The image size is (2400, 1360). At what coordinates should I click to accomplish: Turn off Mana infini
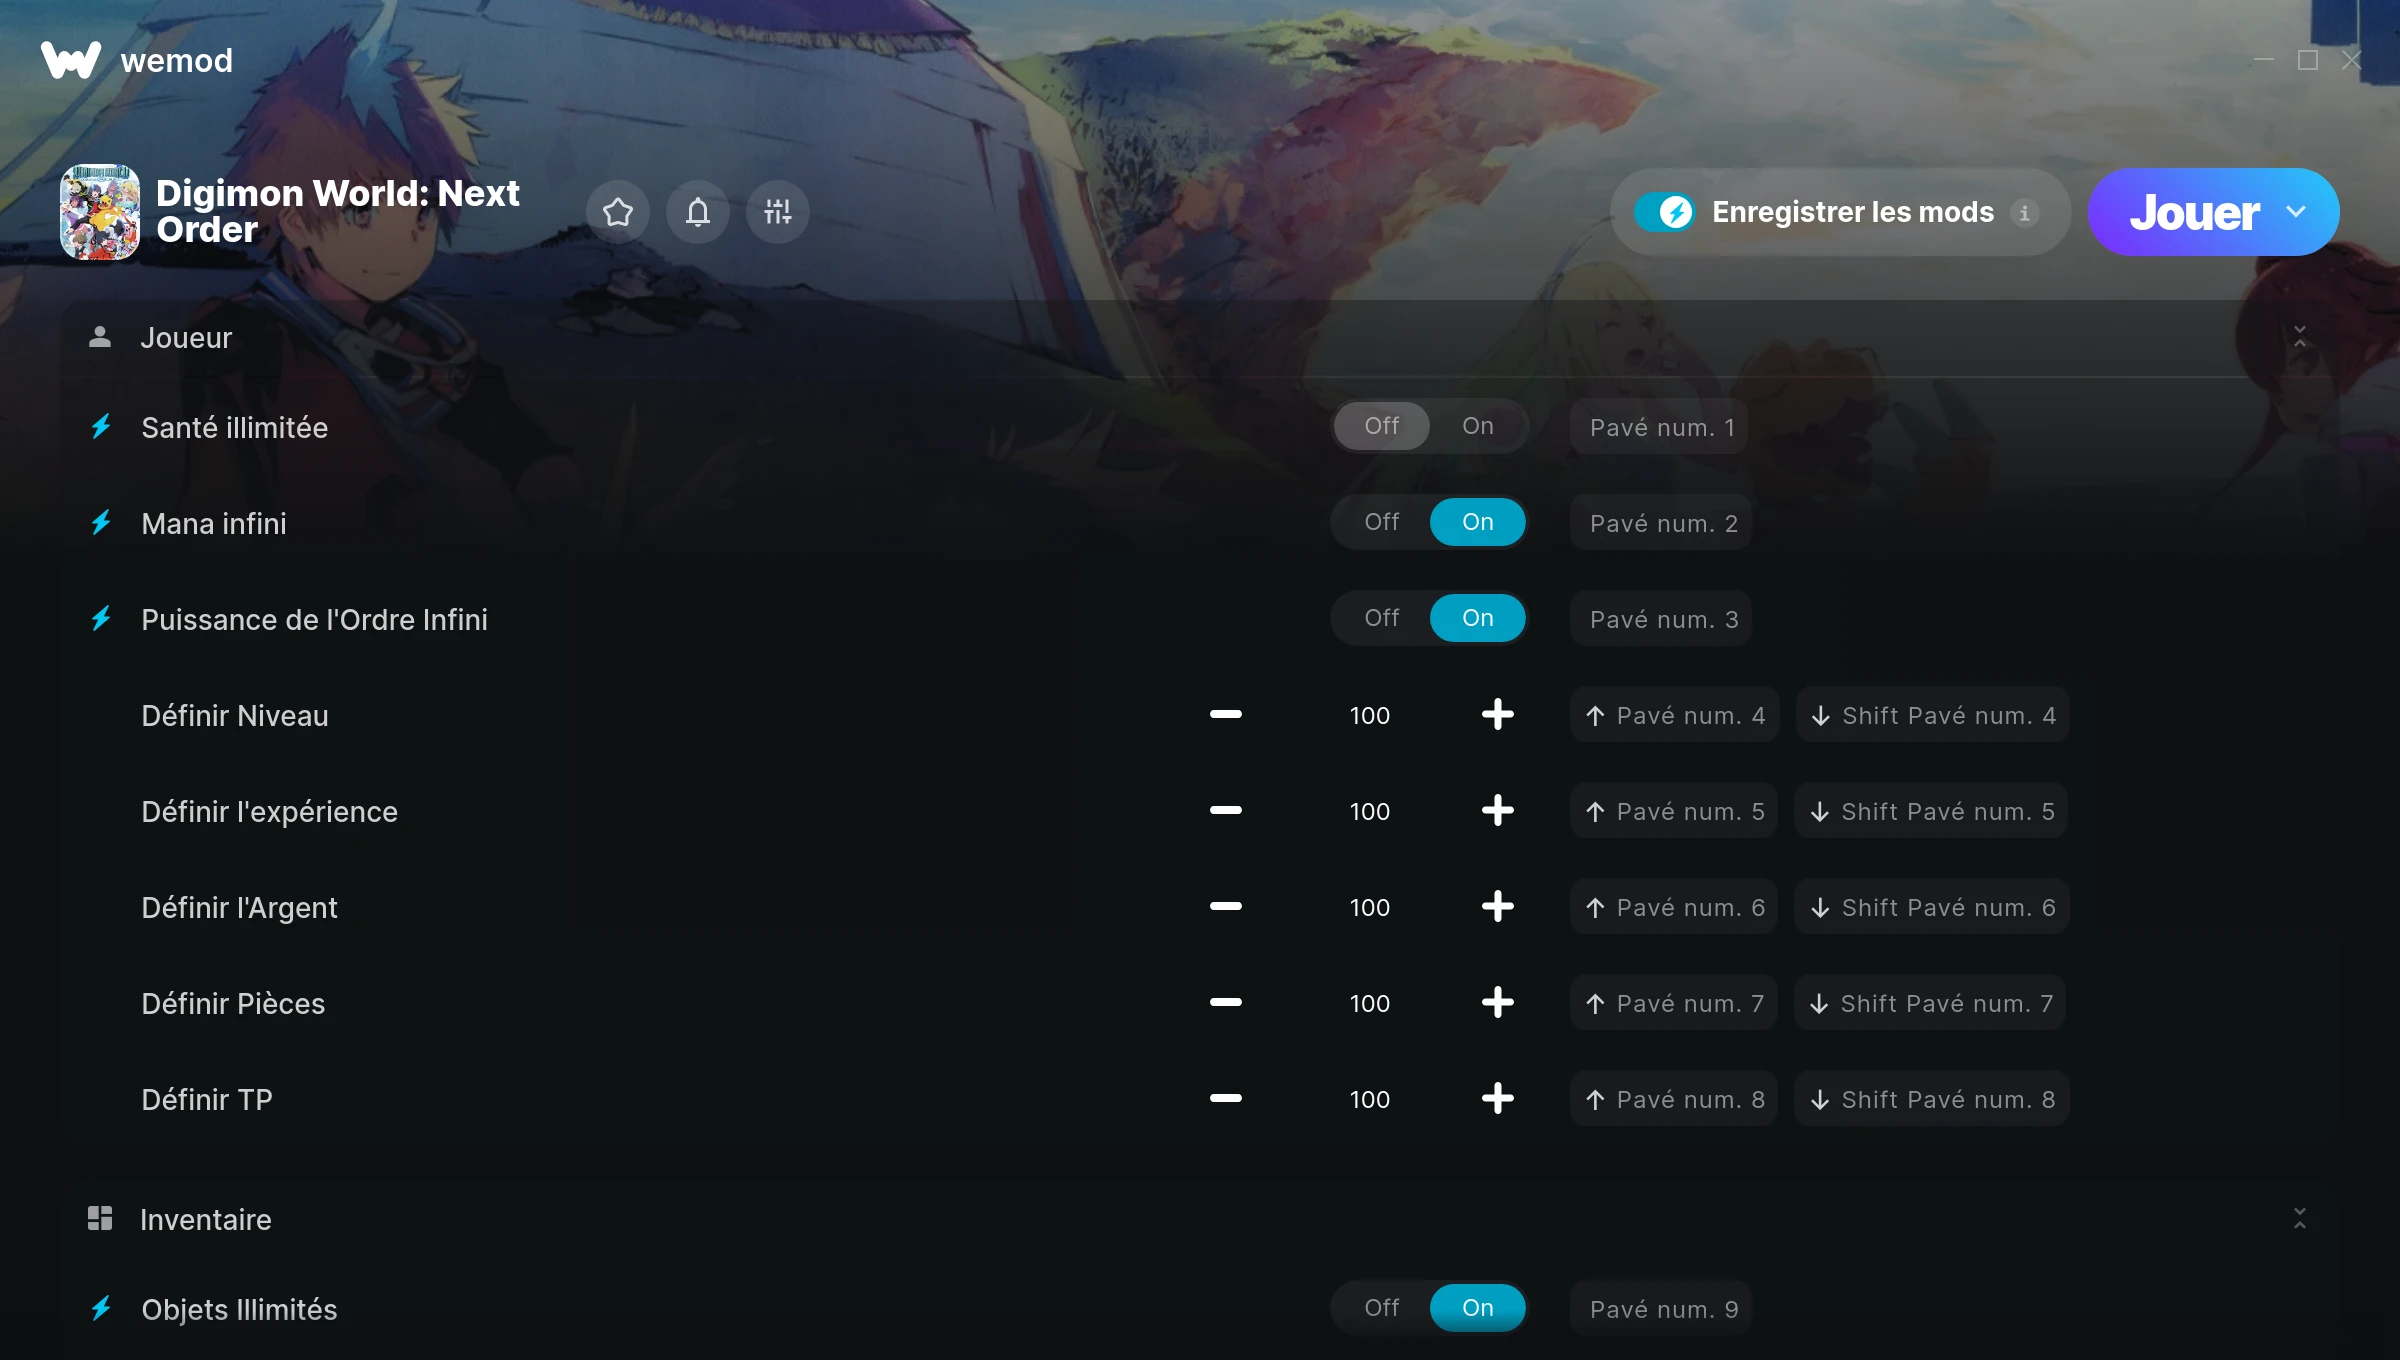click(1381, 522)
